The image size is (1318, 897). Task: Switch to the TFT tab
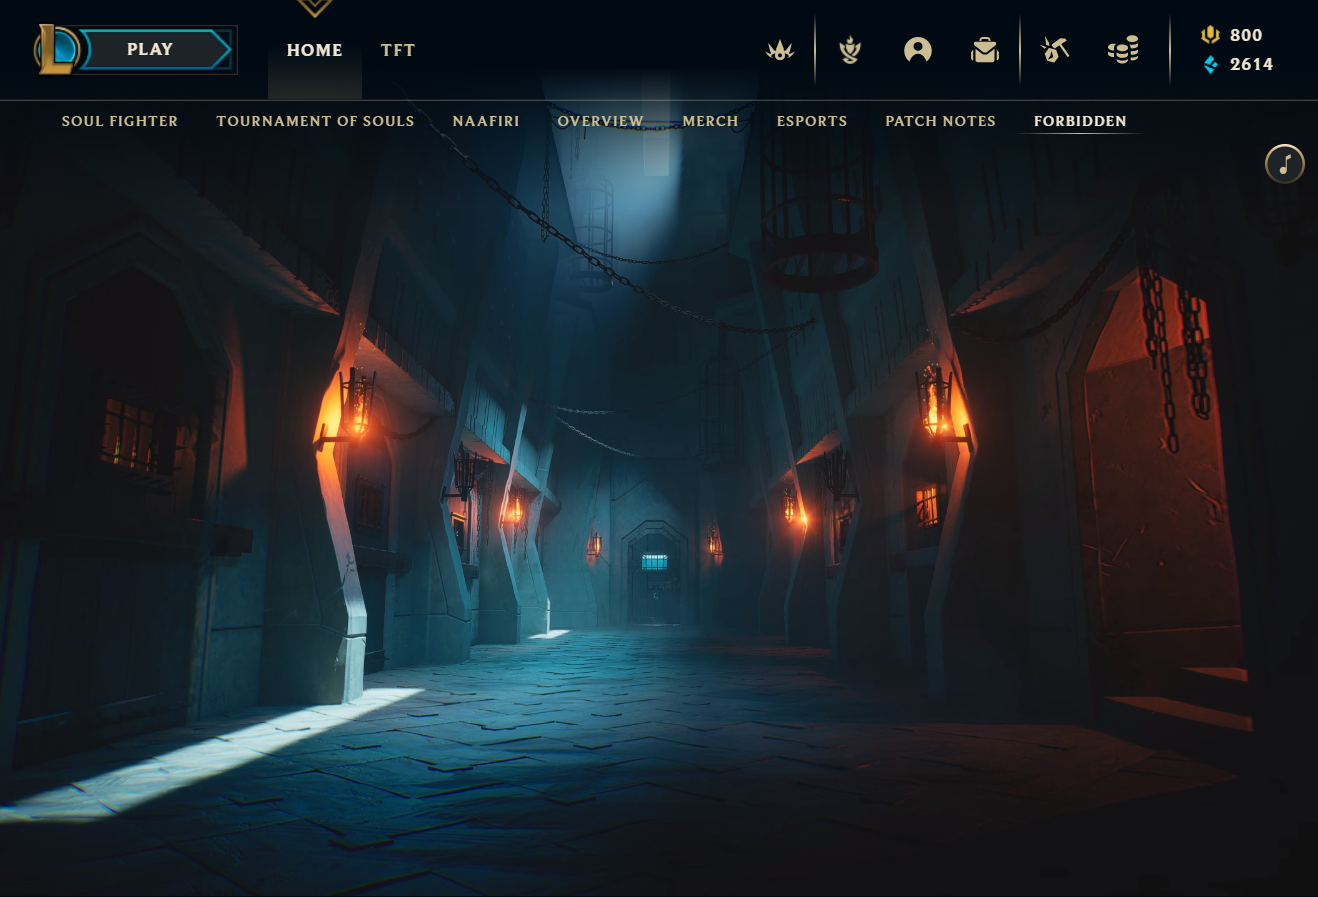point(397,50)
